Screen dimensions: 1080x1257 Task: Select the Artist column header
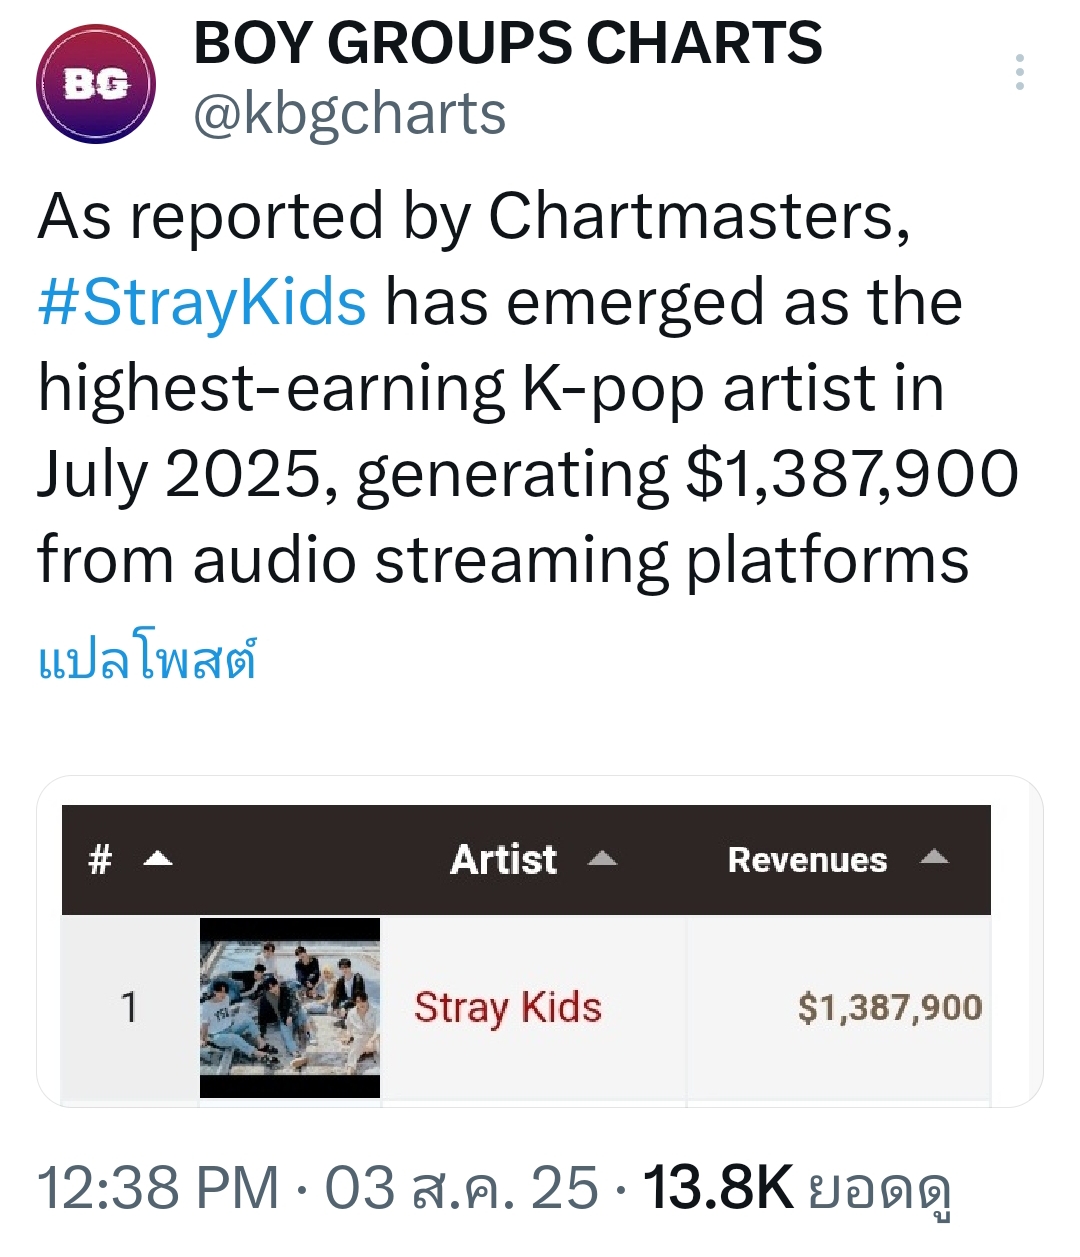[x=503, y=859]
